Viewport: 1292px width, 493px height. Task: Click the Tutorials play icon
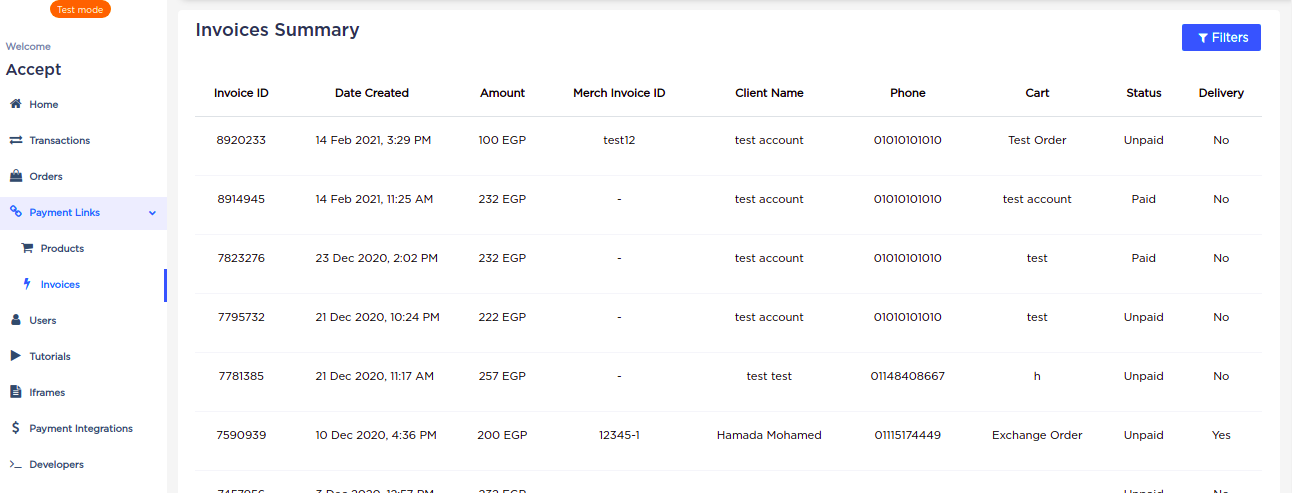pyautogui.click(x=15, y=356)
